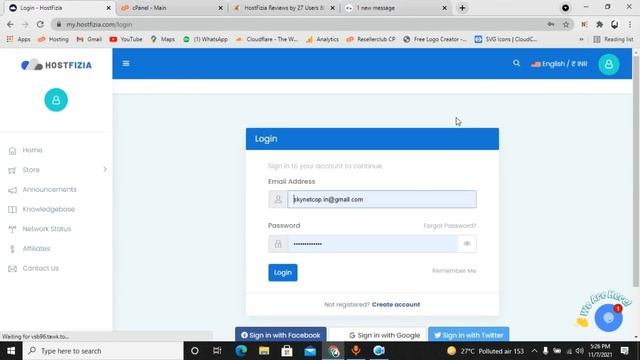Click the blue Login button
This screenshot has width=640, height=360.
282,272
